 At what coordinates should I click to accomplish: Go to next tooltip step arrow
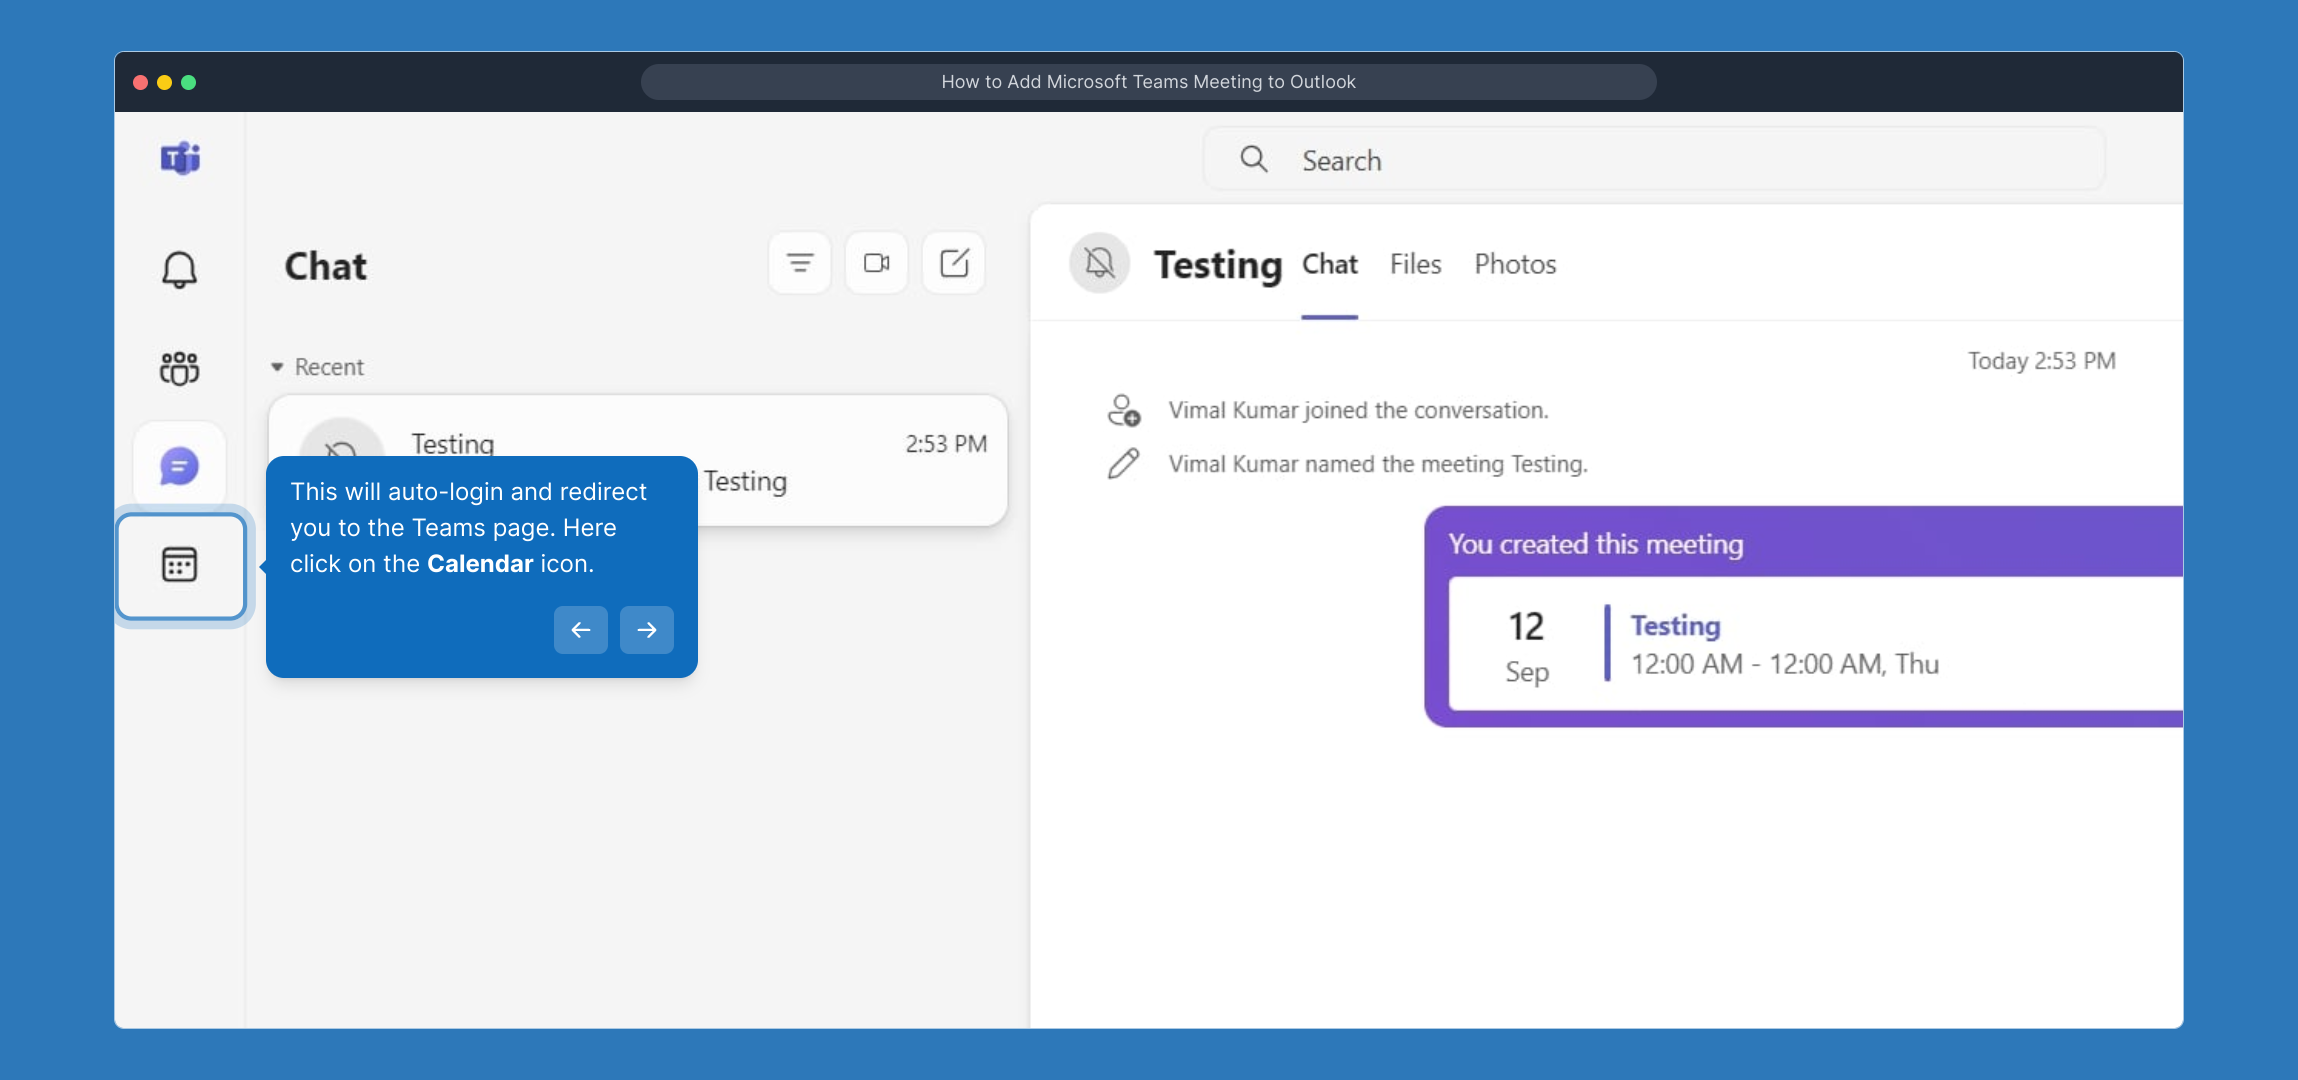(647, 630)
